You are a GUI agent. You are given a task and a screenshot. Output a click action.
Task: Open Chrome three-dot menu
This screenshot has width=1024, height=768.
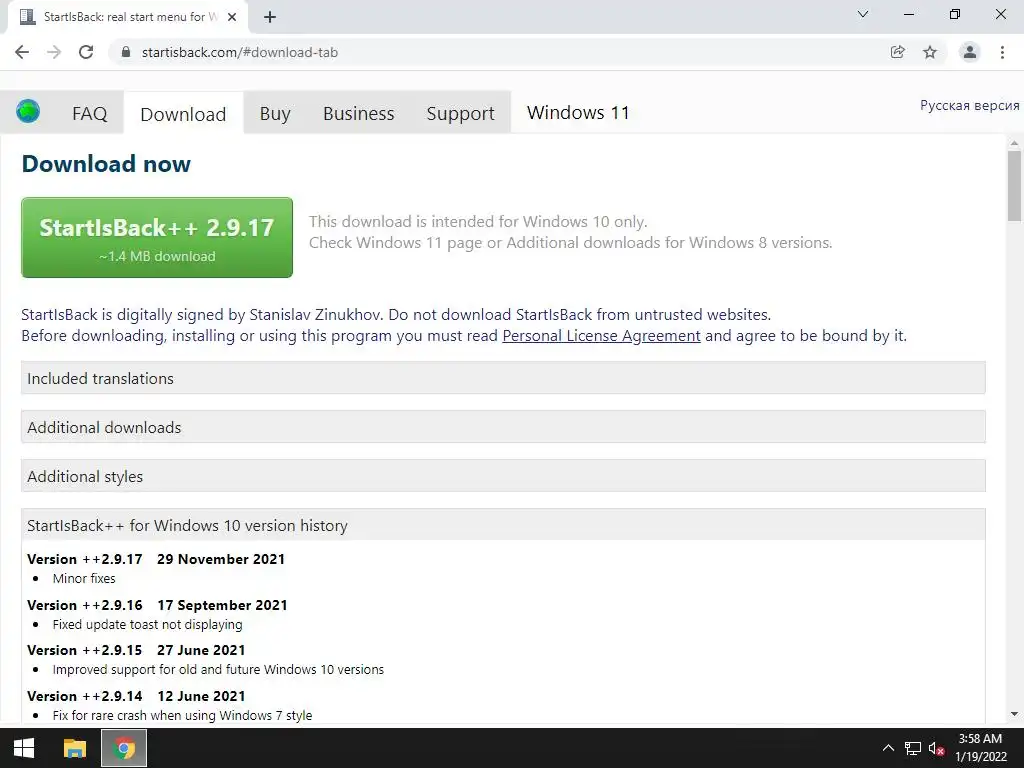point(1002,52)
